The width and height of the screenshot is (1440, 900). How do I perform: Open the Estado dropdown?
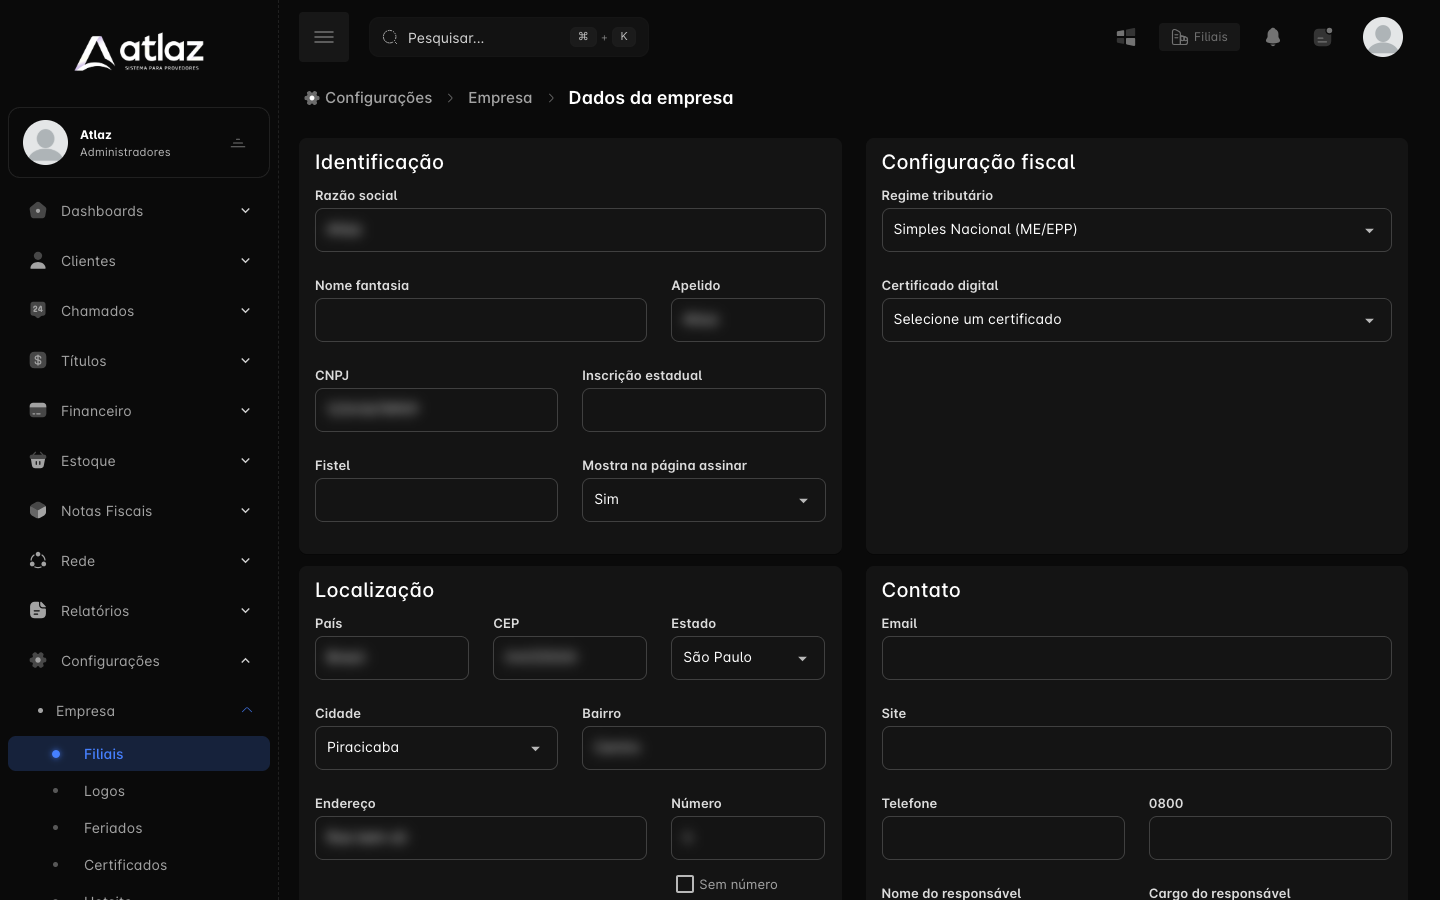[x=747, y=658]
